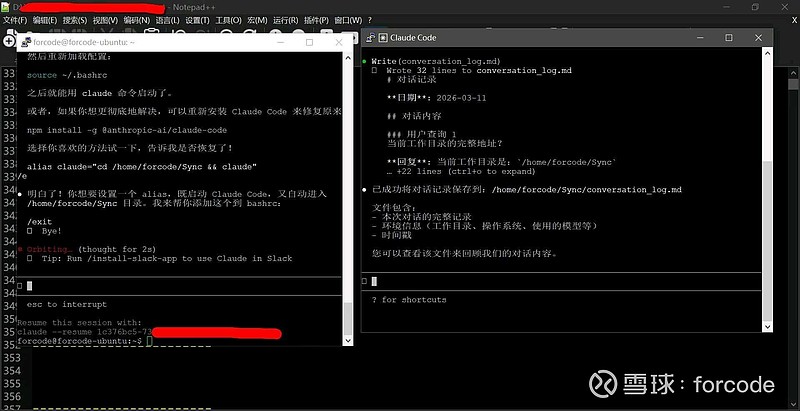Open the 编码(N) menu
Viewport: 800px width, 411px height.
(137, 20)
